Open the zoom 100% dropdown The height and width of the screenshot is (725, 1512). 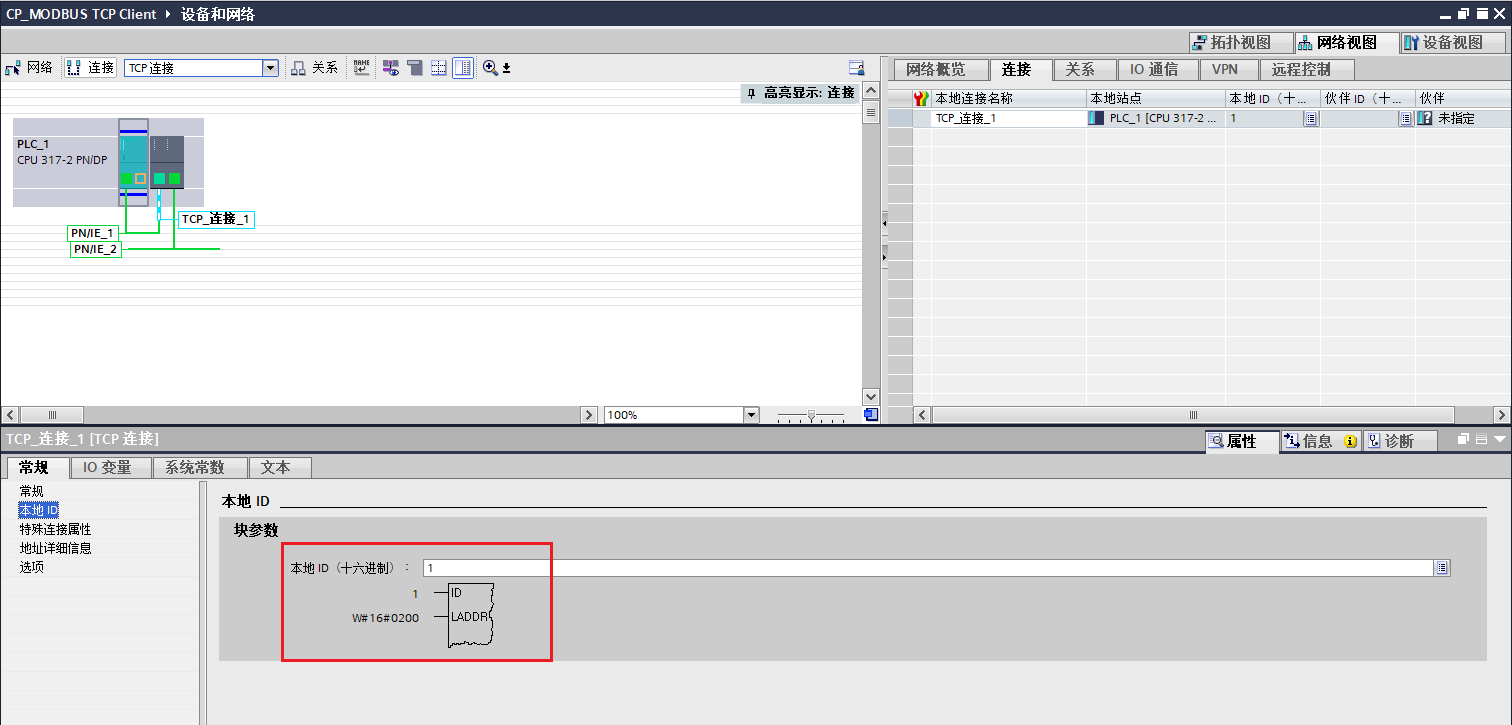[751, 415]
